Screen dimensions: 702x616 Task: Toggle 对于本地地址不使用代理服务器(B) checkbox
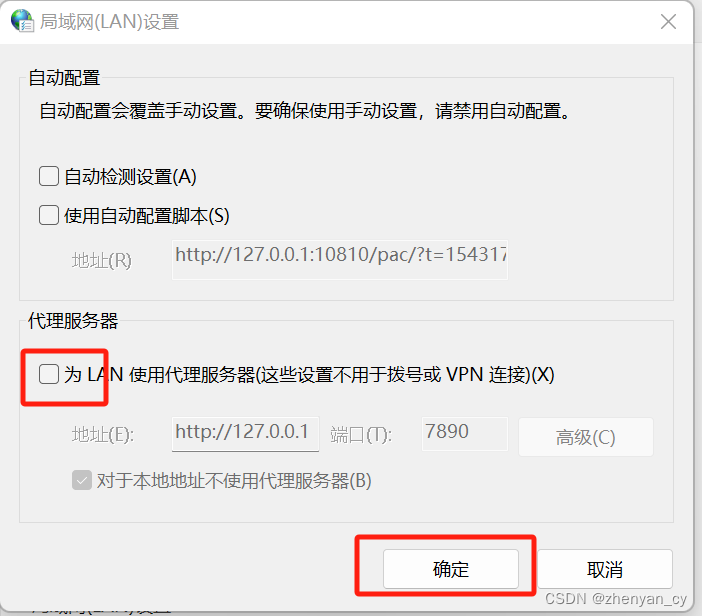82,480
